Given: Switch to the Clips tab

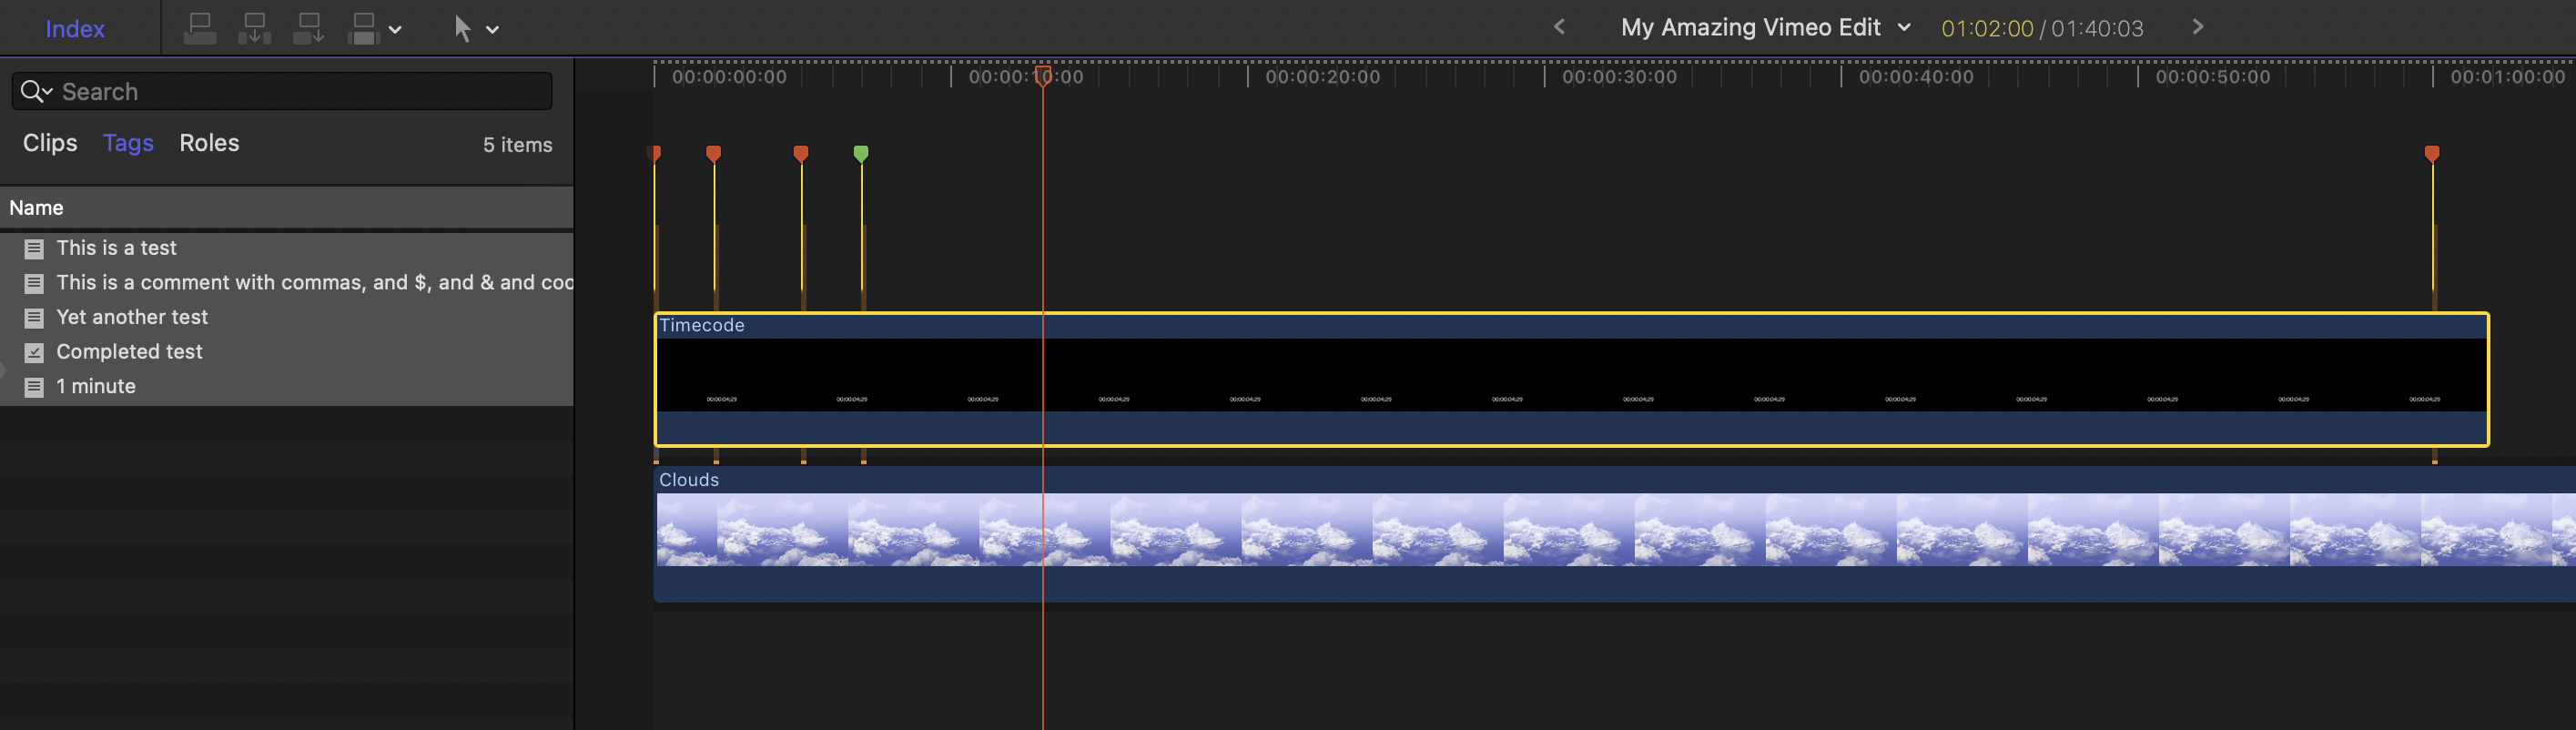Looking at the screenshot, I should [50, 143].
